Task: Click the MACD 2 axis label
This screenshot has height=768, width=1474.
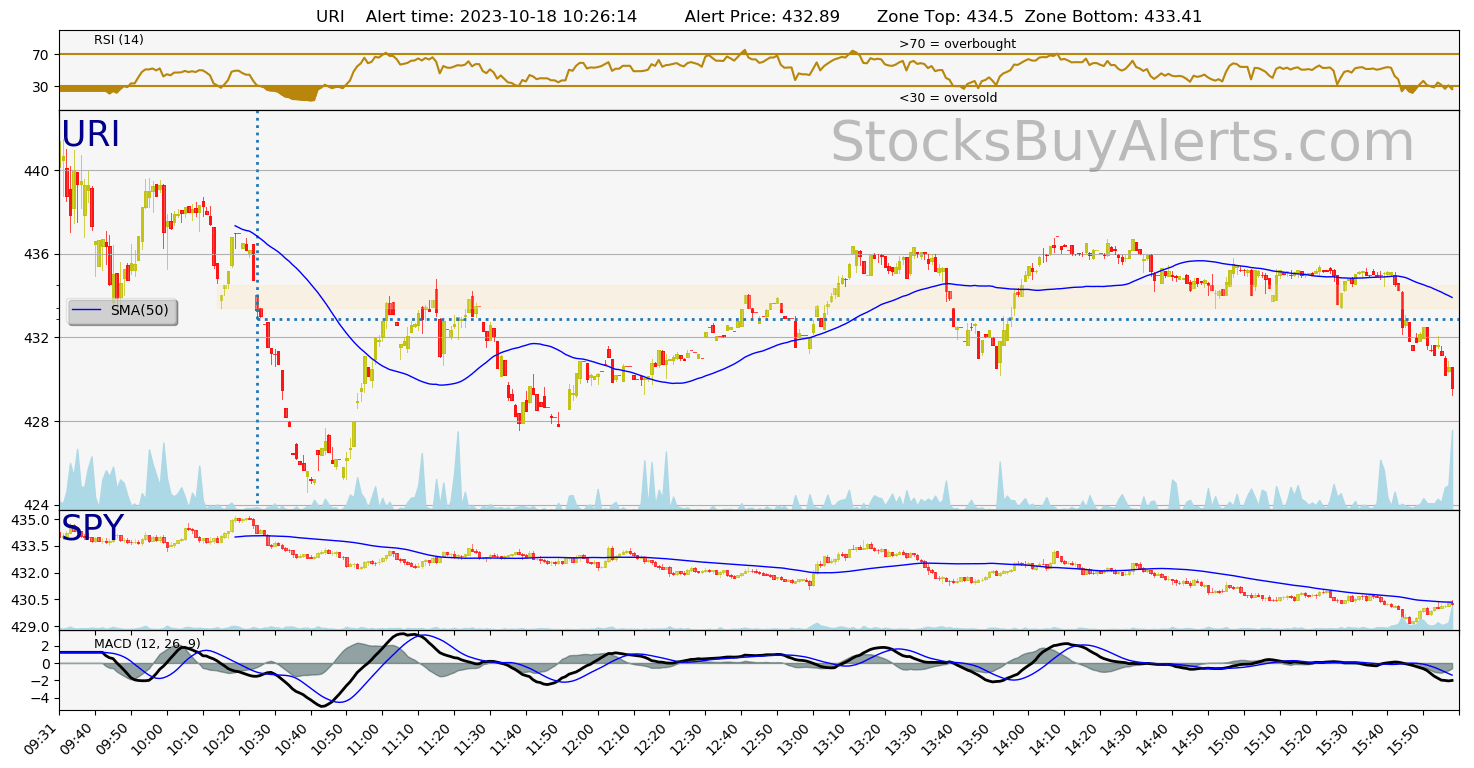Action: (47, 646)
